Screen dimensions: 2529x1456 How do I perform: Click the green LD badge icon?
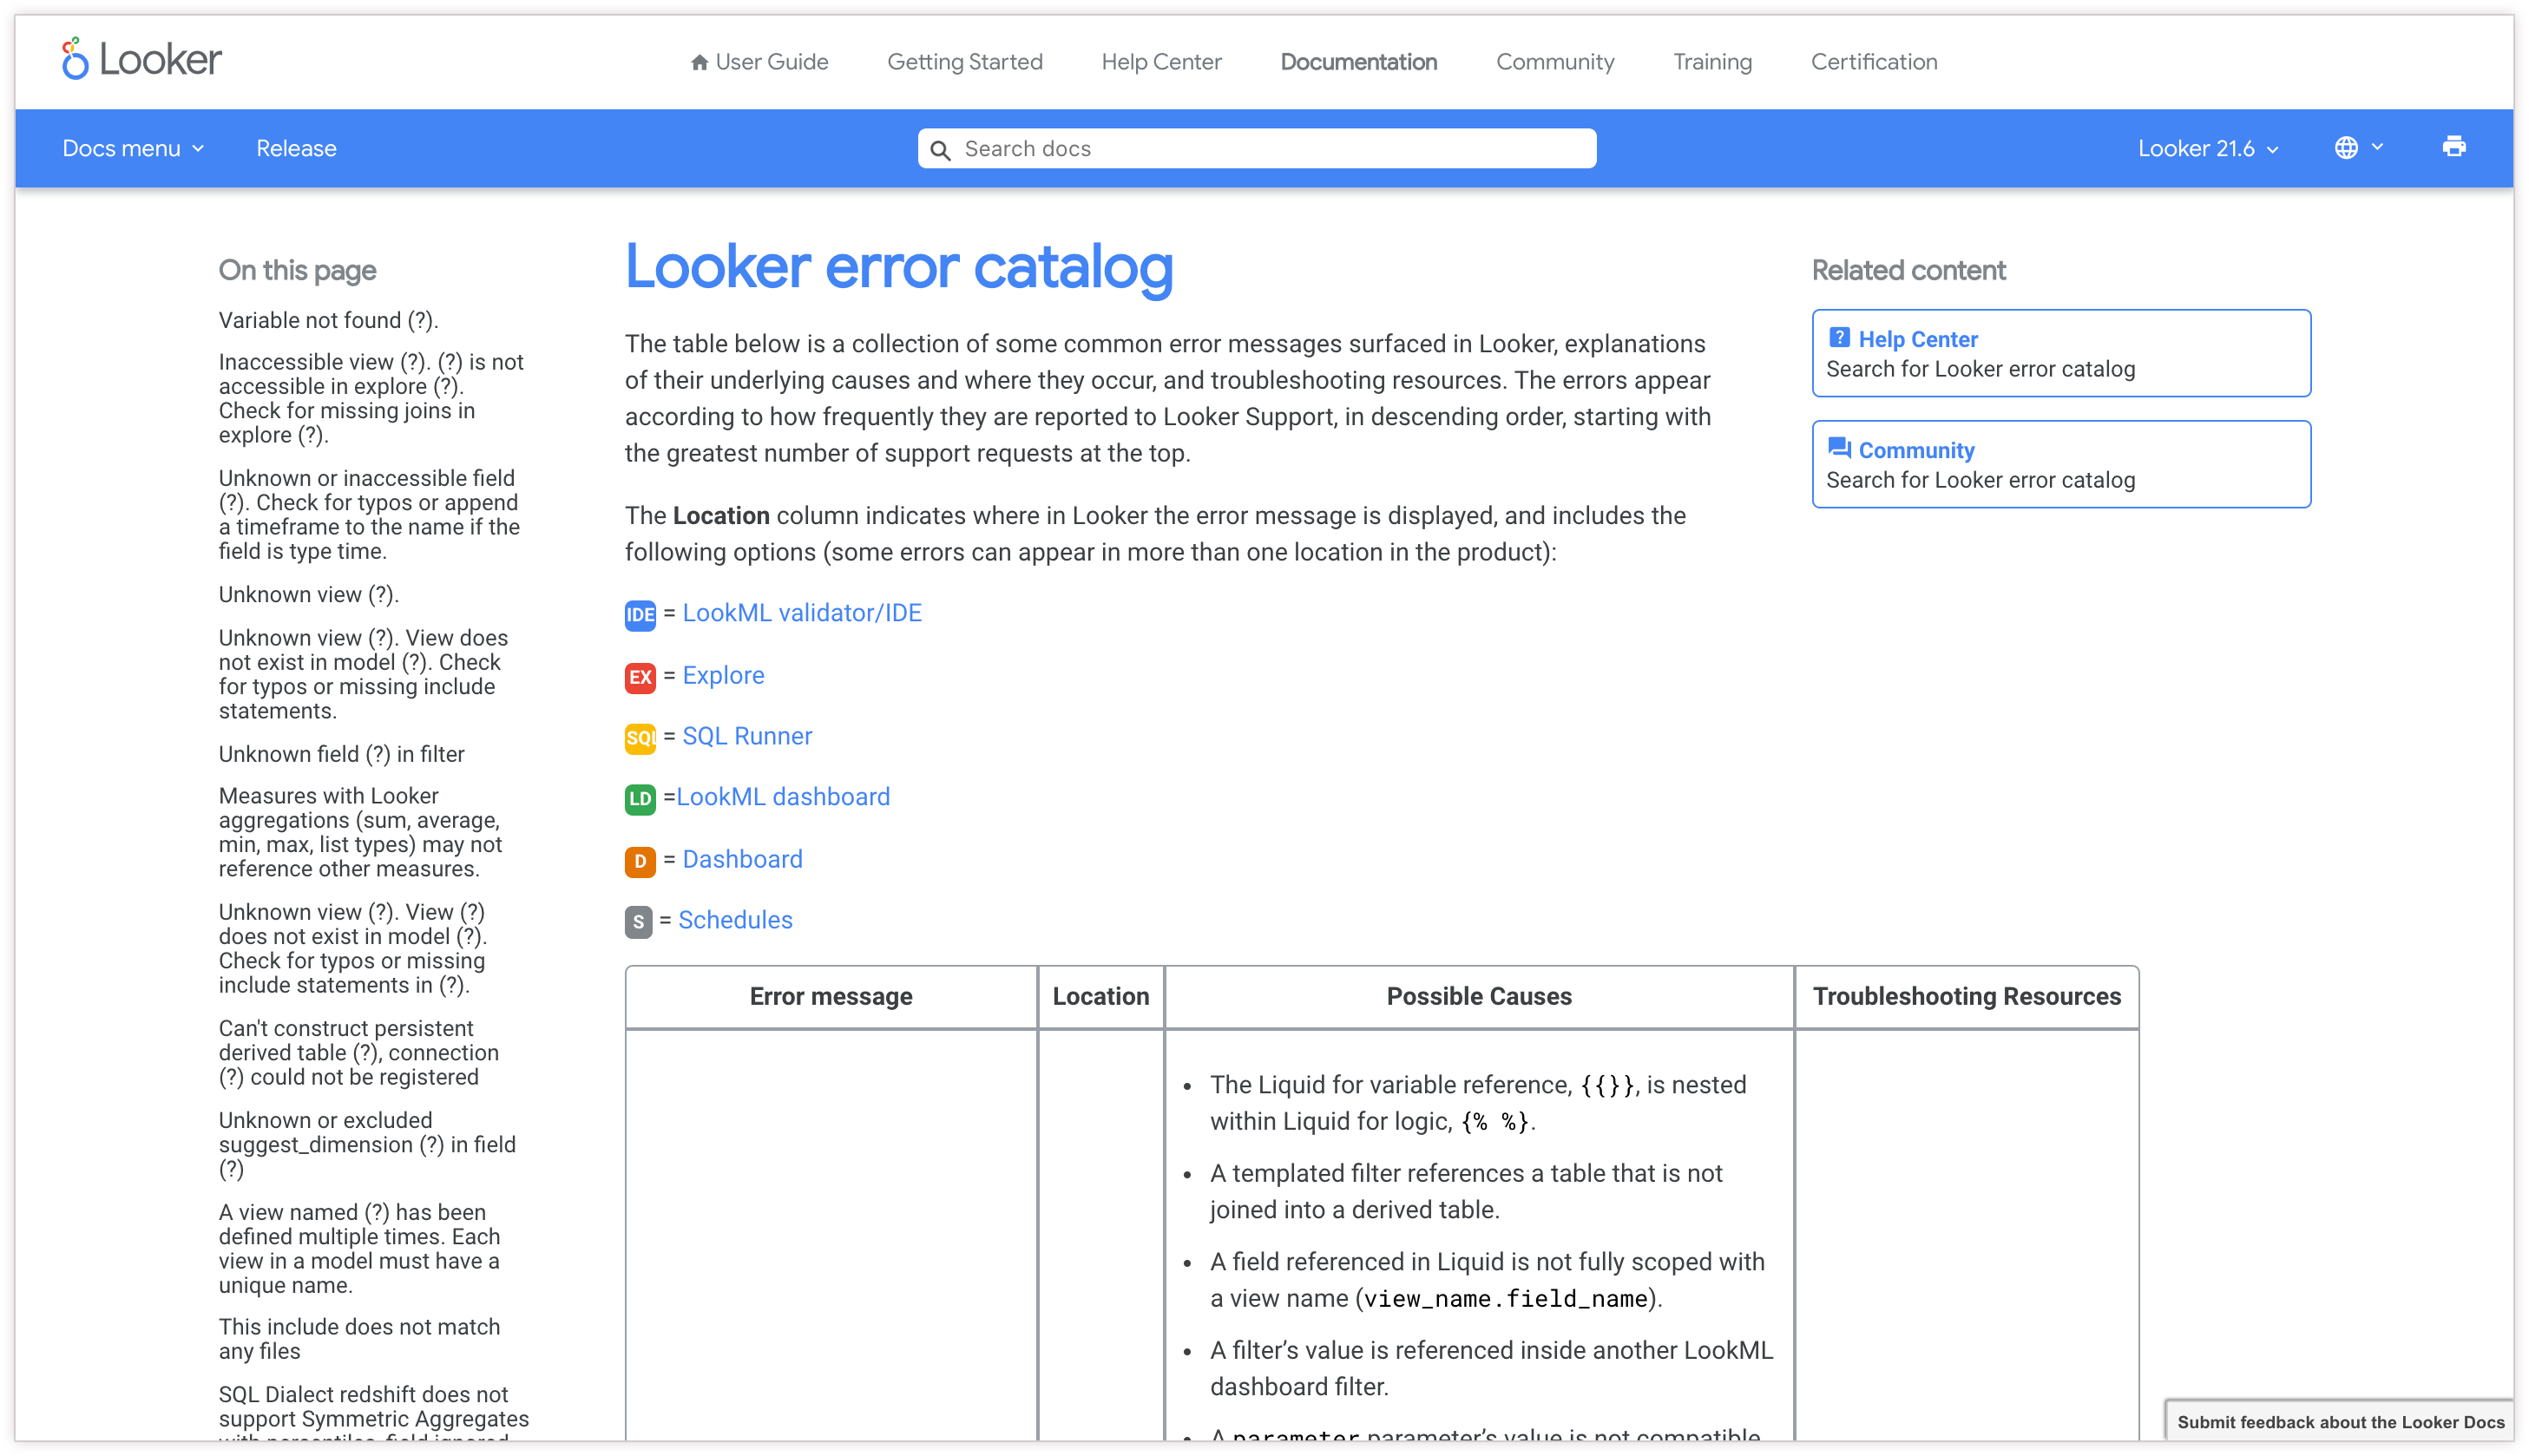640,798
